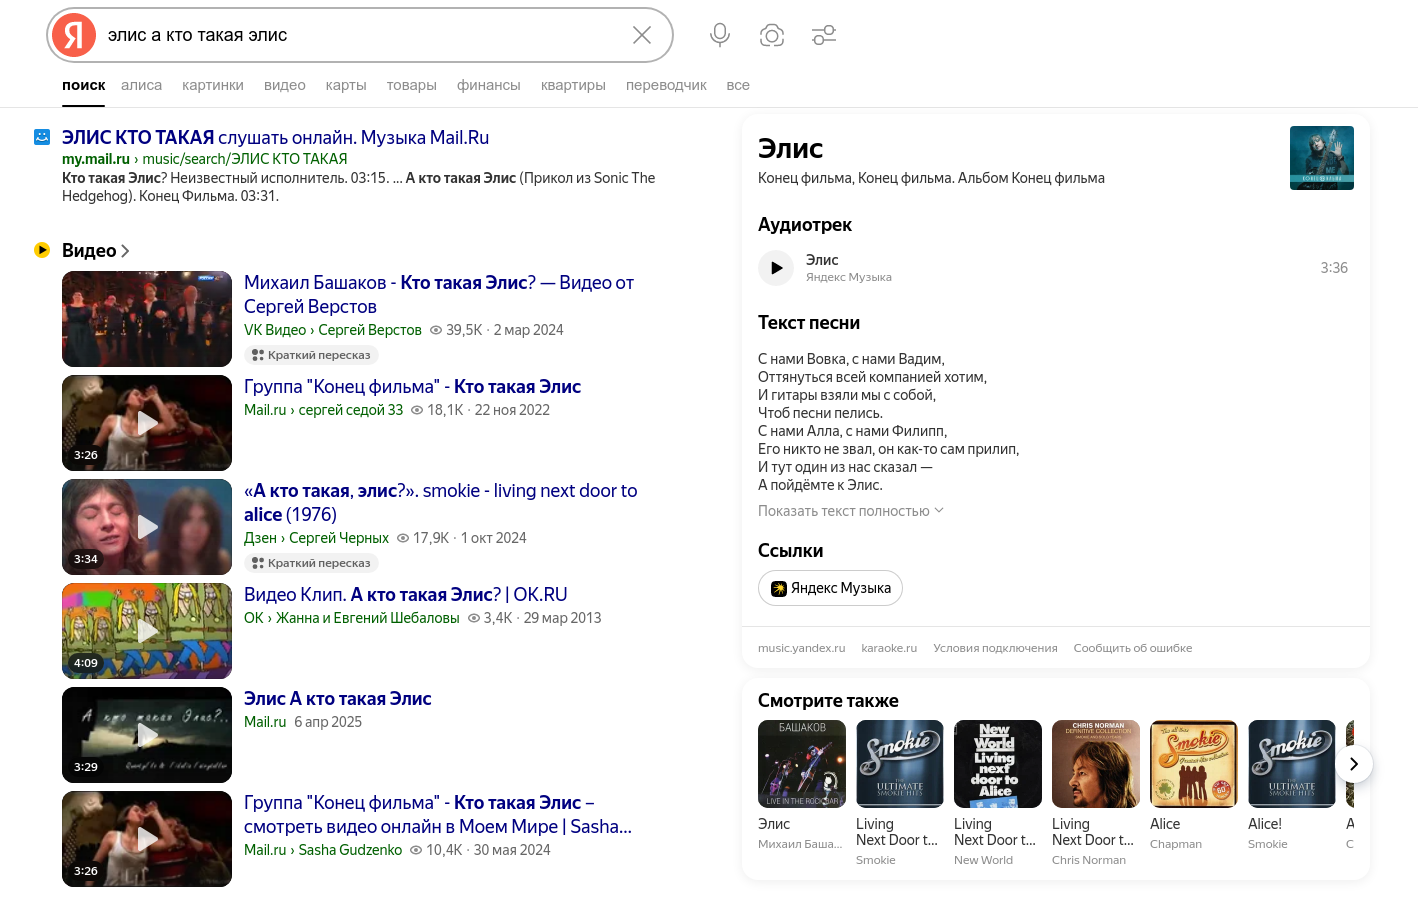Screen dimensions: 1418x904
Task: Click the Элис track title in Аудиотрек
Action: (x=822, y=260)
